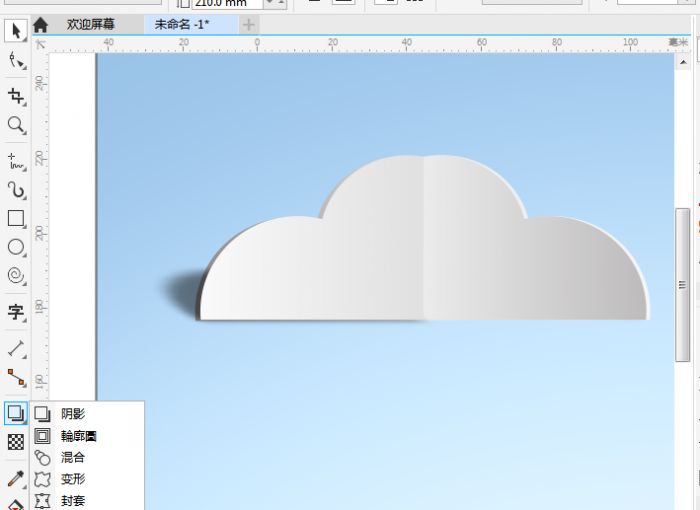Pick the Color Eyedropper tool
Viewport: 700px width, 510px height.
pos(15,479)
